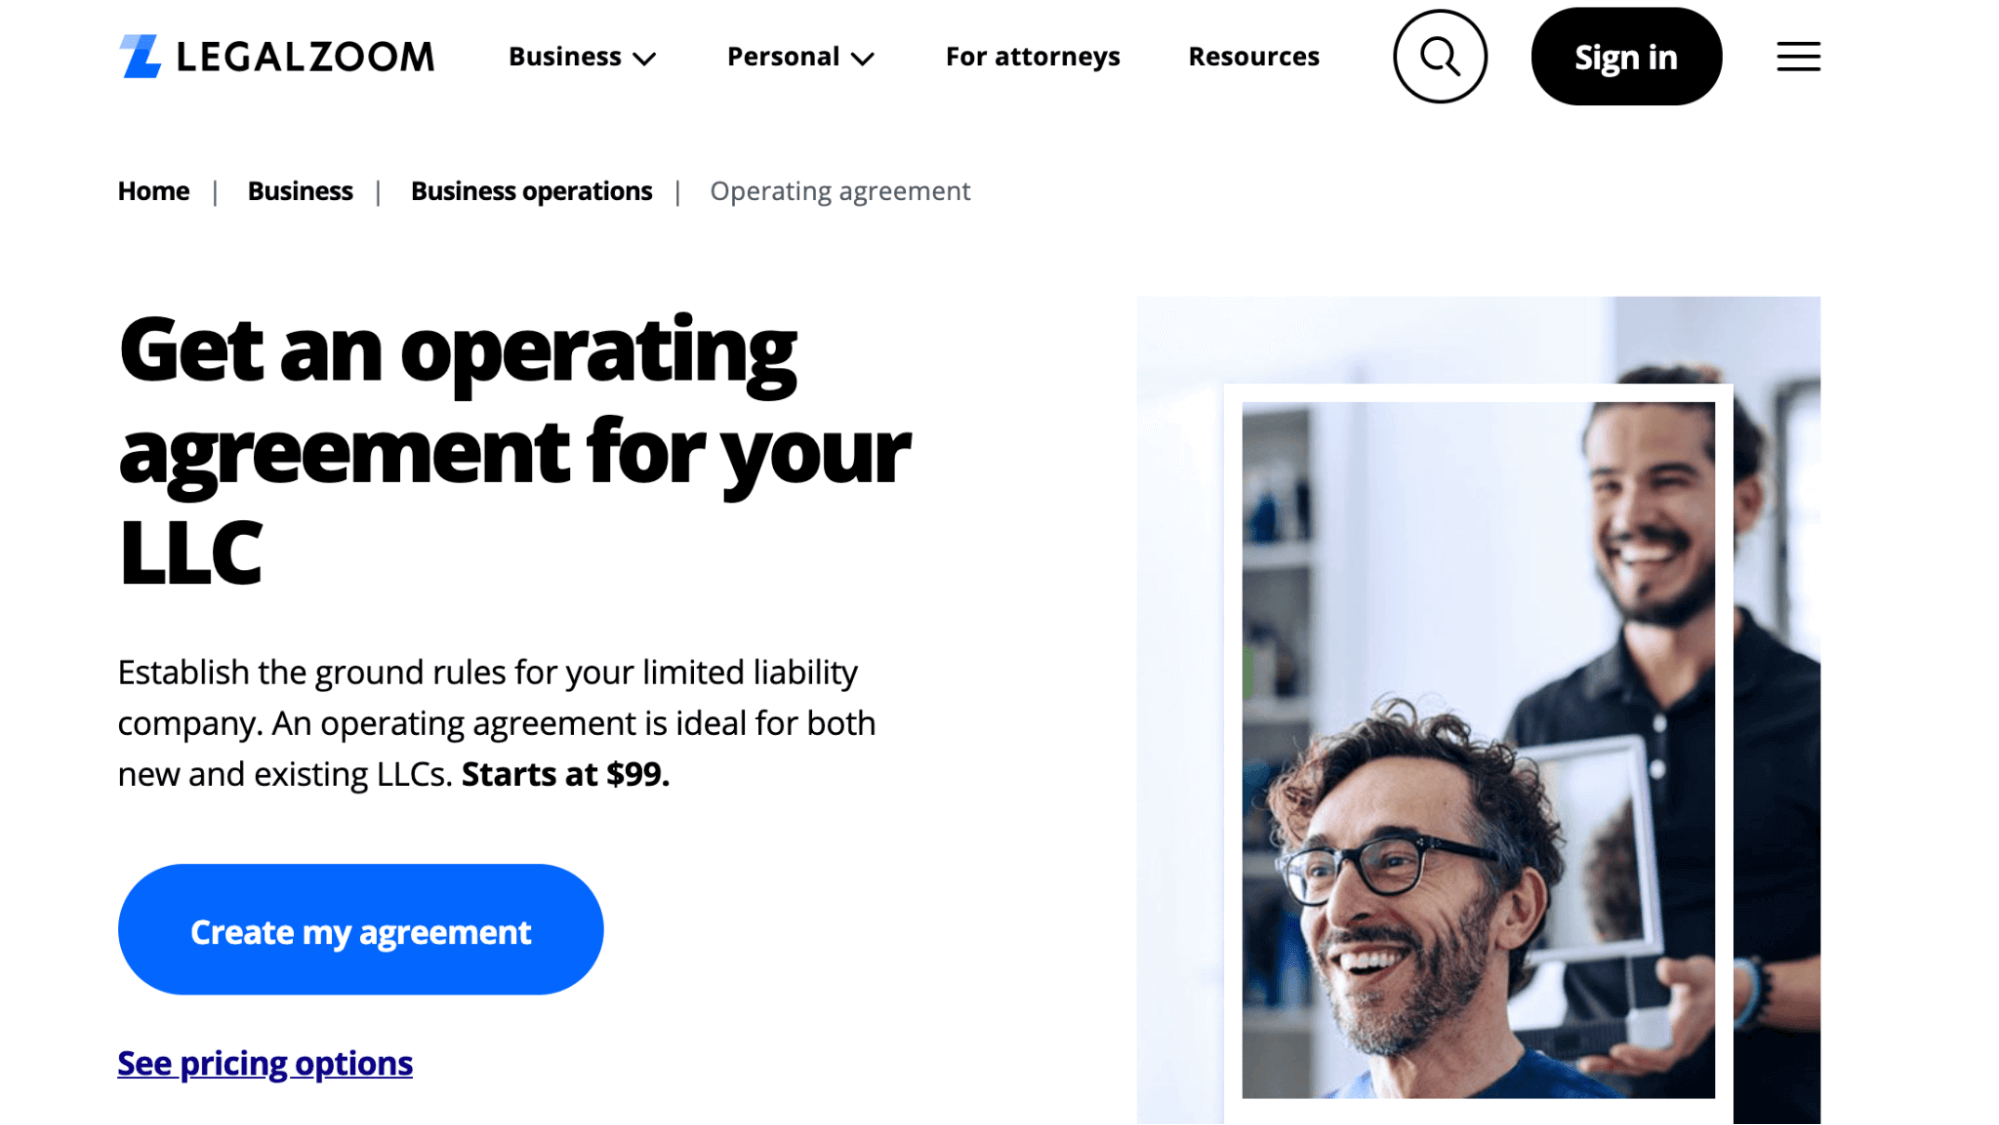Click the Starts at $99 text
The height and width of the screenshot is (1125, 1999).
pos(565,775)
